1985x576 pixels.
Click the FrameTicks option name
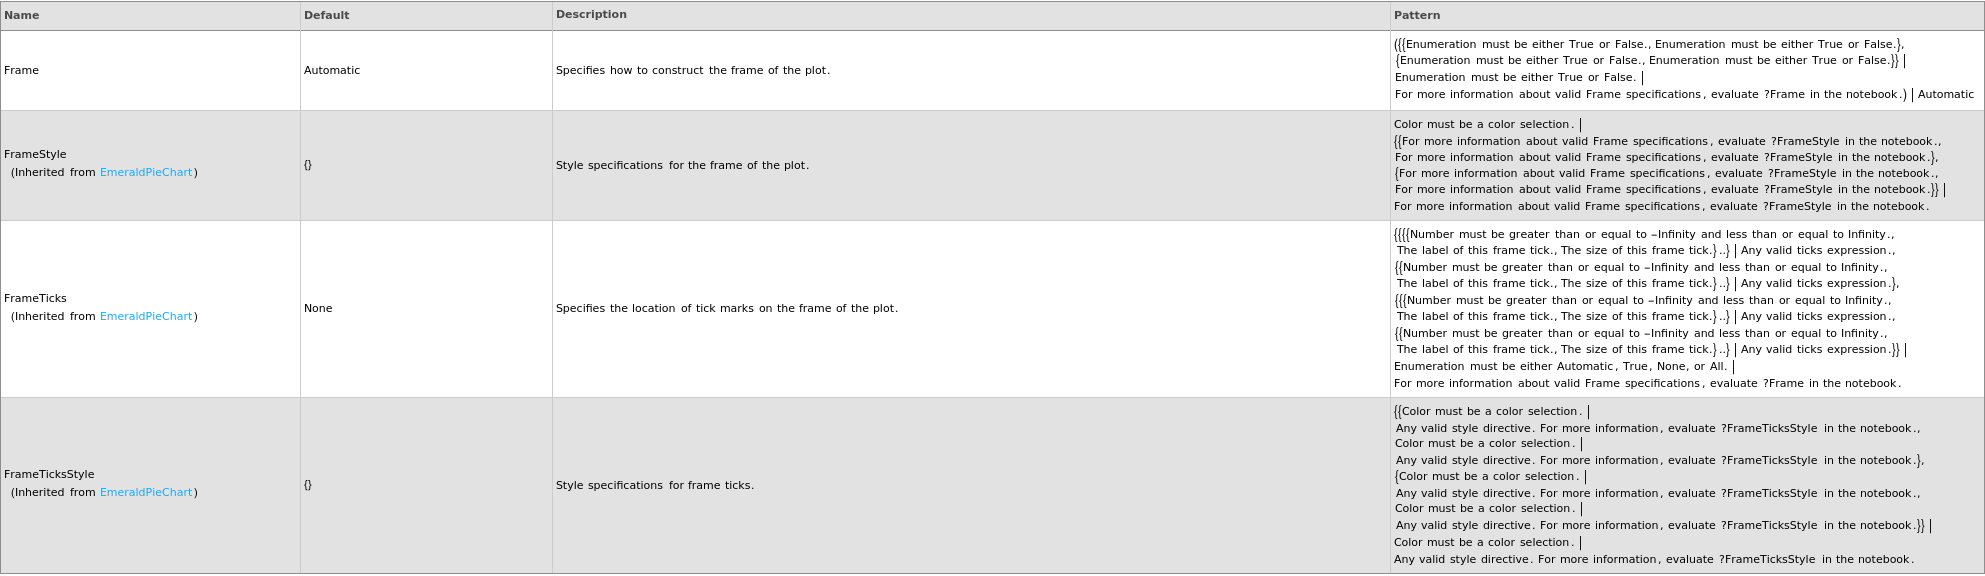click(x=35, y=298)
